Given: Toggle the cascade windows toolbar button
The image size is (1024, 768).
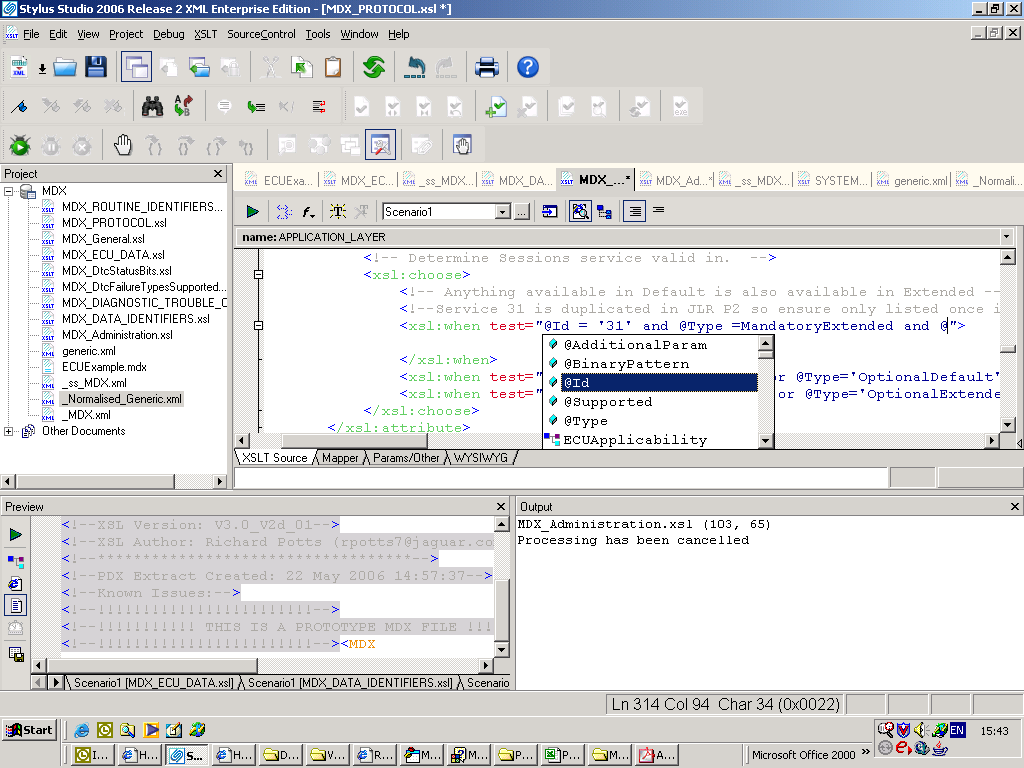Looking at the screenshot, I should pos(136,67).
